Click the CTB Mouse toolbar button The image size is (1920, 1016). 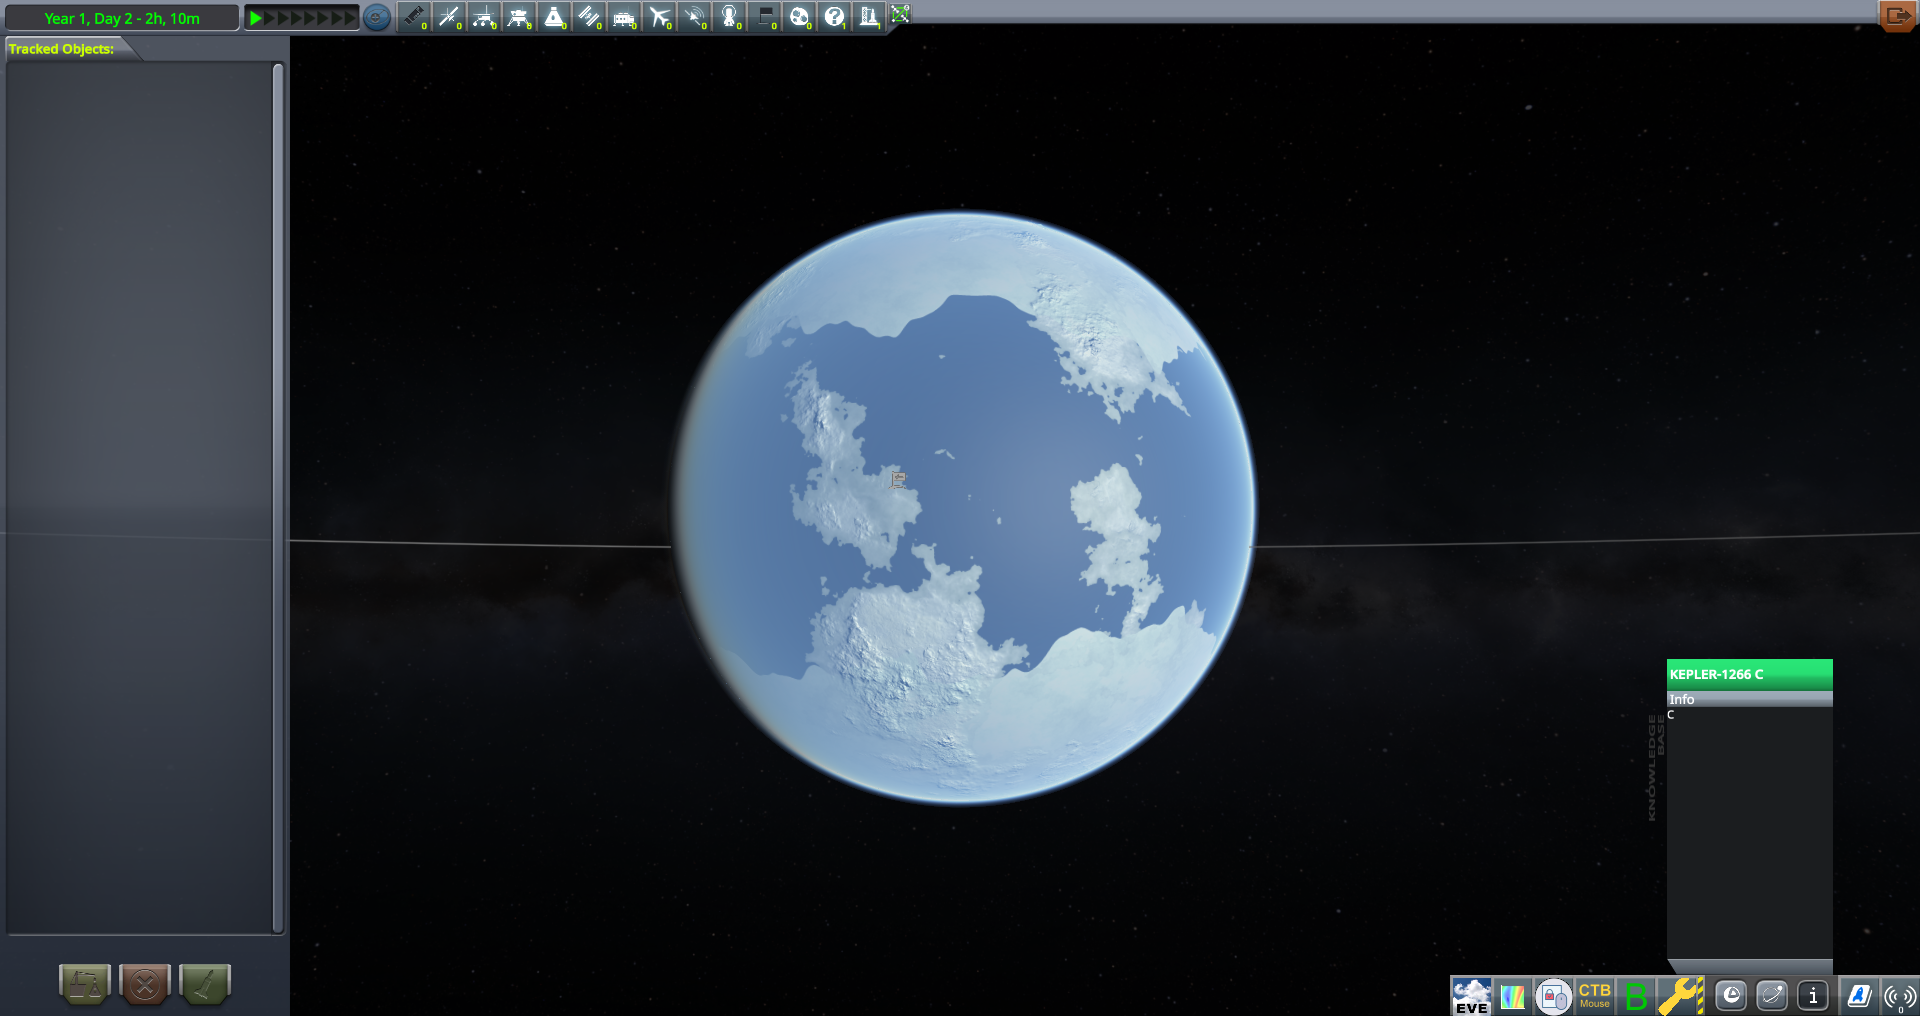coord(1594,996)
